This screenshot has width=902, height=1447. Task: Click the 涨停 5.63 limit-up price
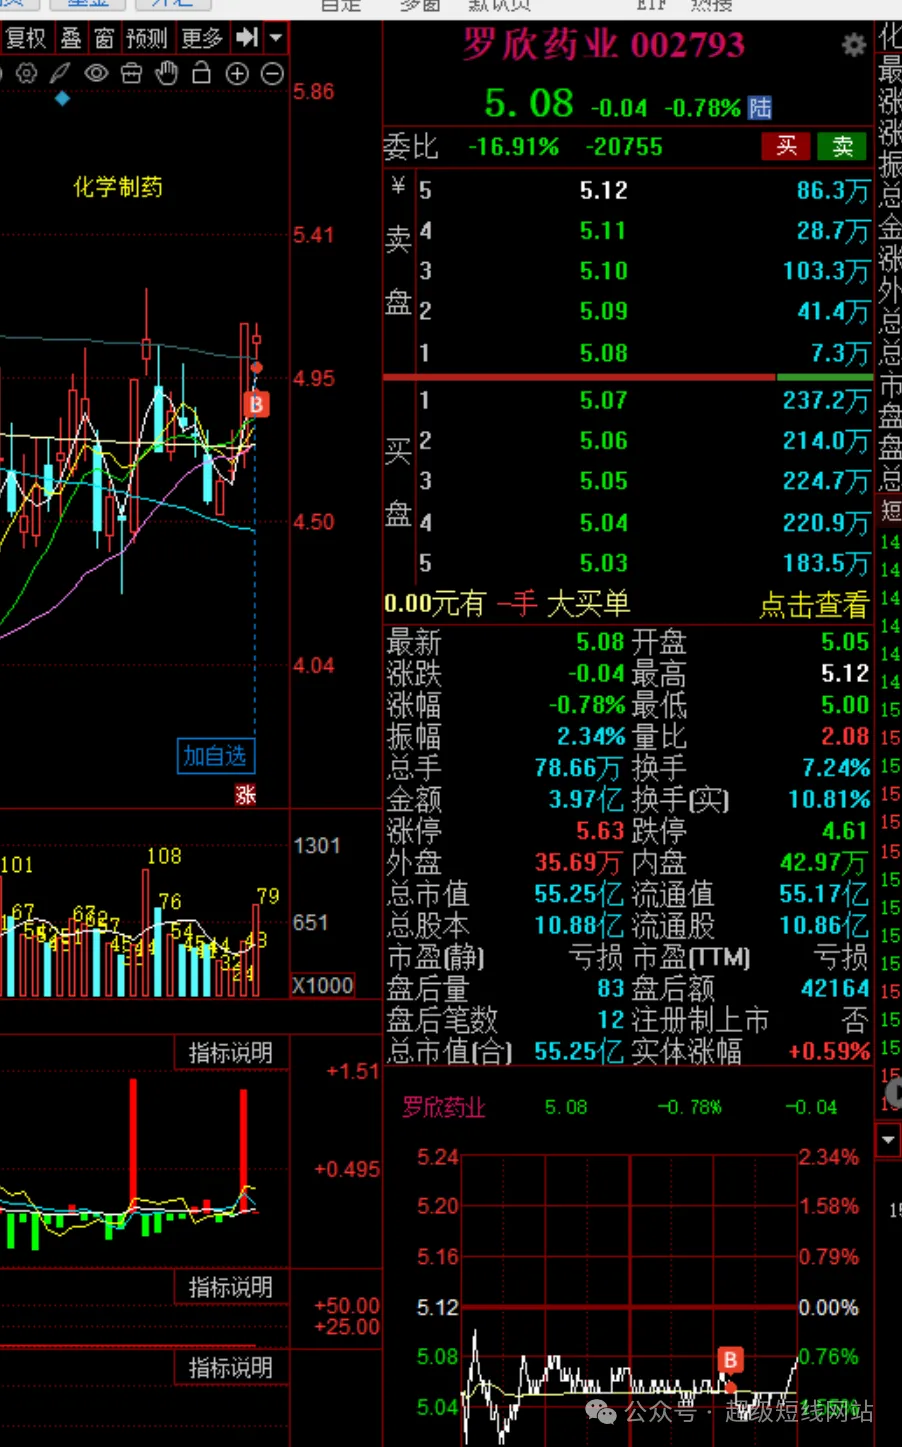(x=600, y=831)
